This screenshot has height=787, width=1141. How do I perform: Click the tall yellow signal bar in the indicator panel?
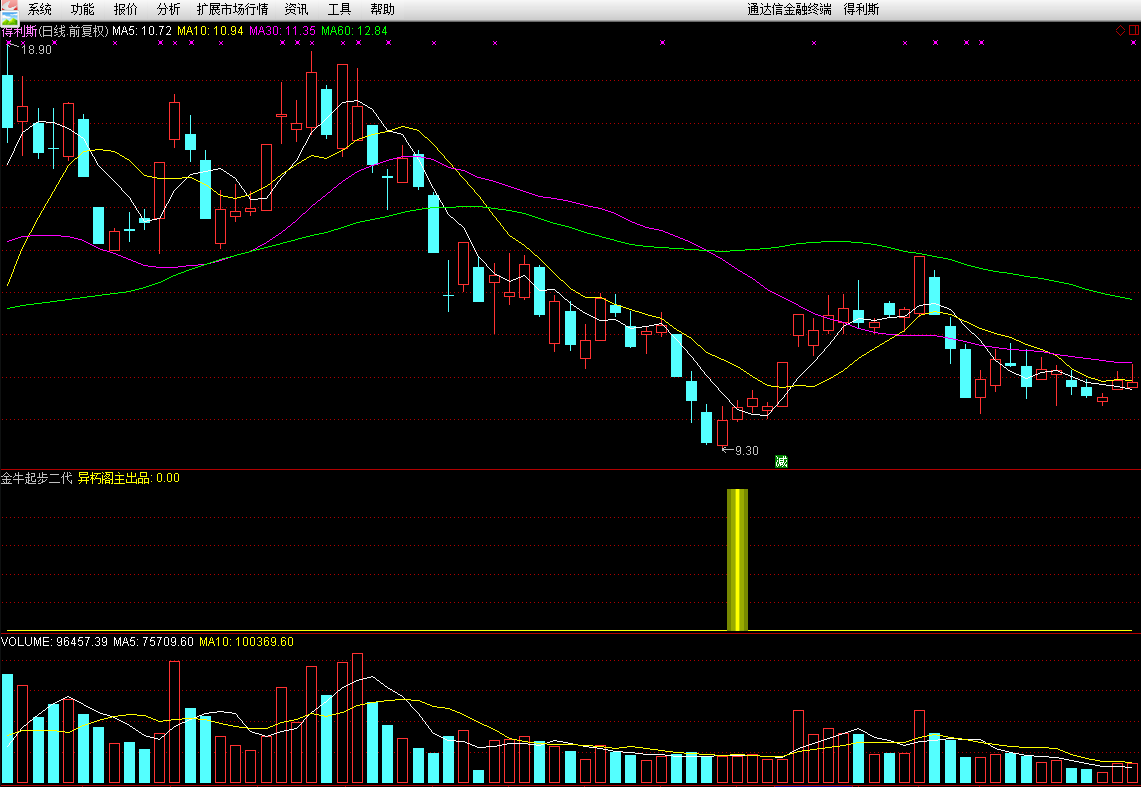pos(737,559)
